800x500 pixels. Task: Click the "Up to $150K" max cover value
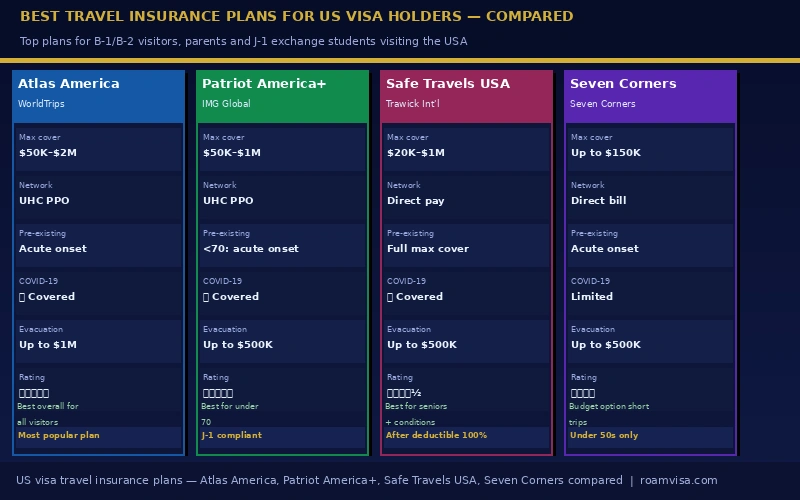[x=606, y=153]
